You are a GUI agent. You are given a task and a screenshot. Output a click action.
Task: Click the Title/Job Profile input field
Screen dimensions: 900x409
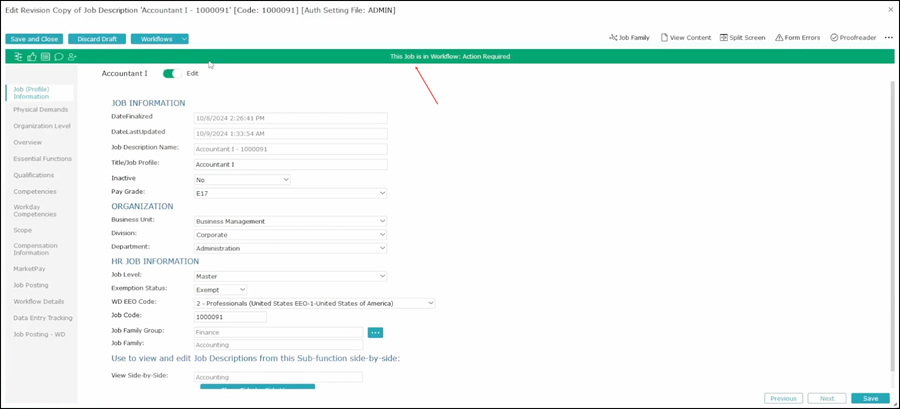coord(290,163)
